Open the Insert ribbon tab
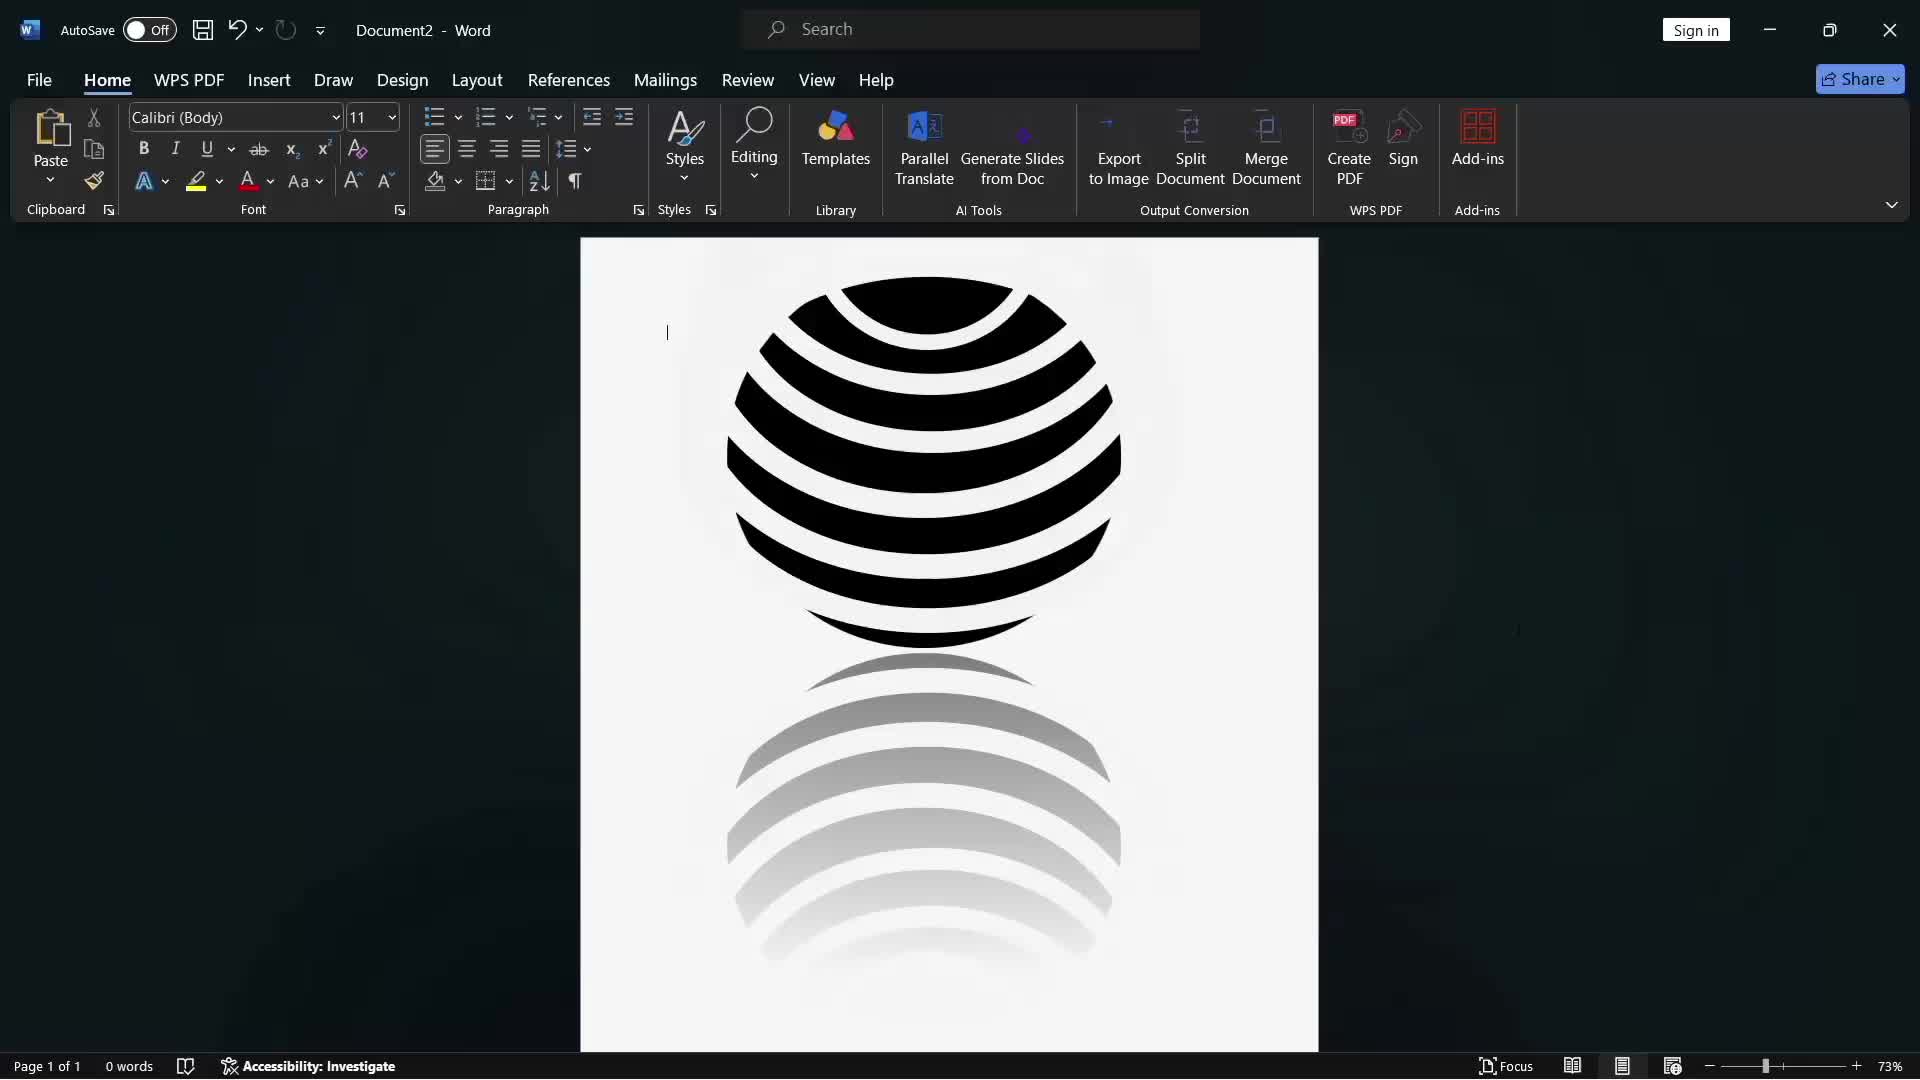This screenshot has width=1920, height=1080. click(269, 80)
